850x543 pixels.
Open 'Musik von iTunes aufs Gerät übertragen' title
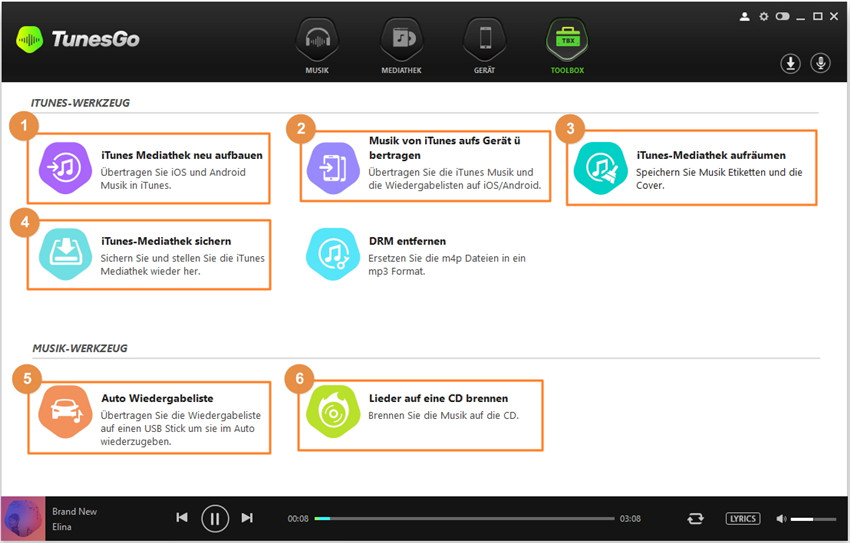click(445, 148)
